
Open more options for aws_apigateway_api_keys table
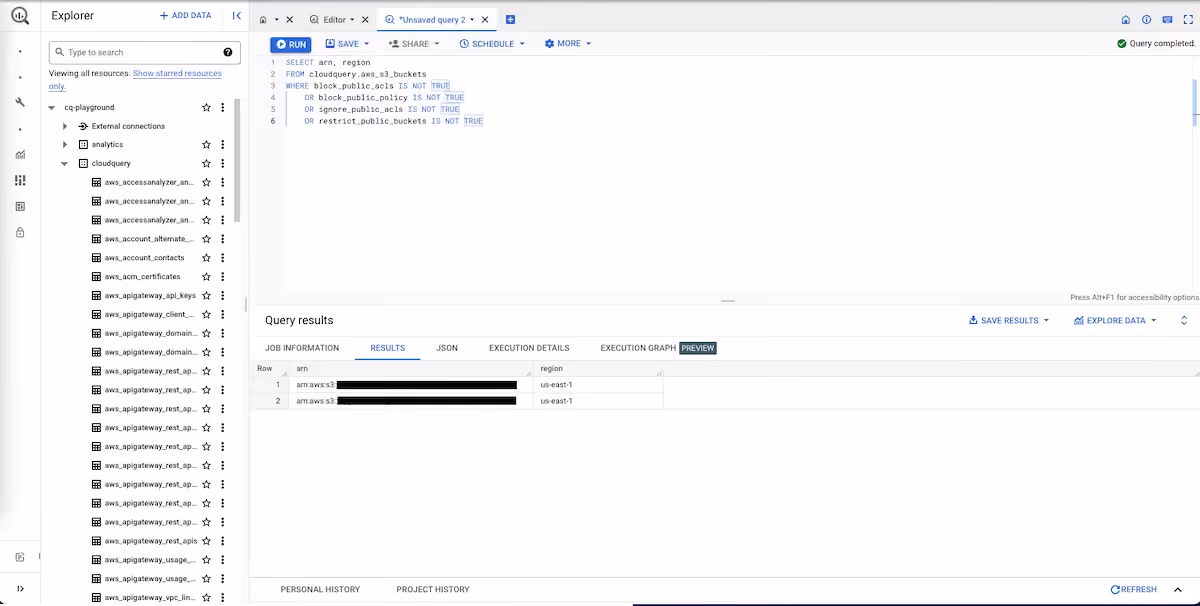pyautogui.click(x=223, y=296)
